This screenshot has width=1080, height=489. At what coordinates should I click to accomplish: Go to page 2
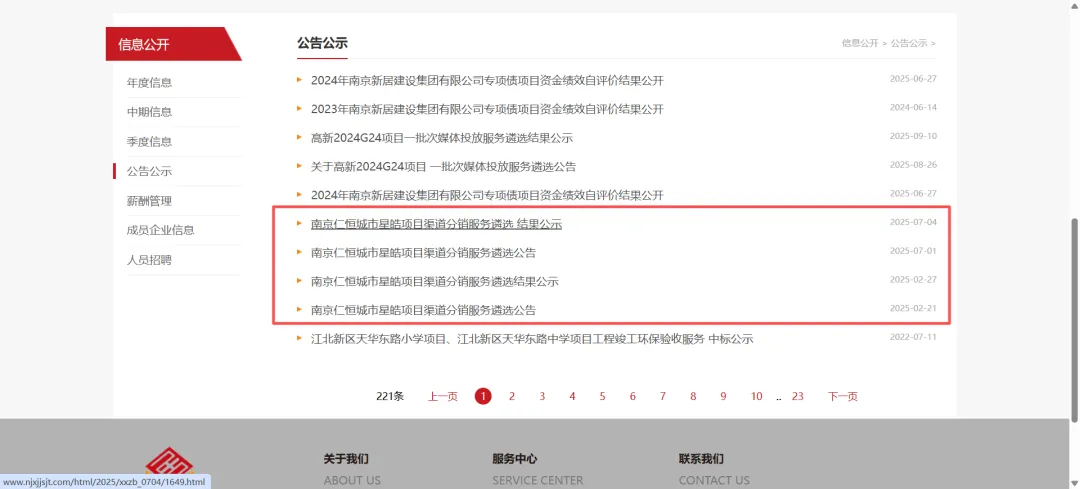(x=512, y=396)
